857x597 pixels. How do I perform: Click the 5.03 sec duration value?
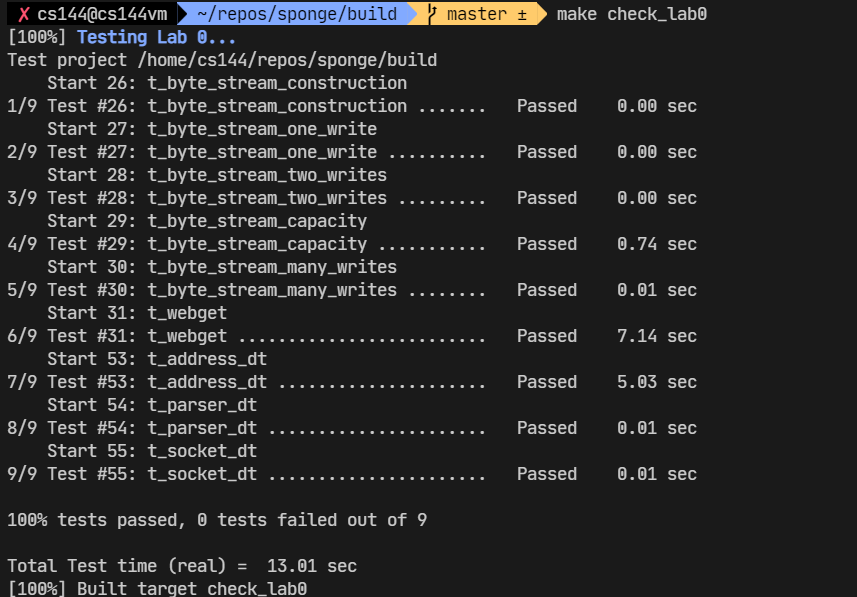tap(656, 382)
